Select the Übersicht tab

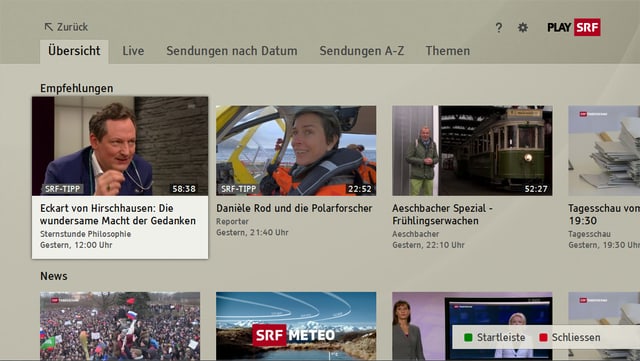(x=74, y=51)
